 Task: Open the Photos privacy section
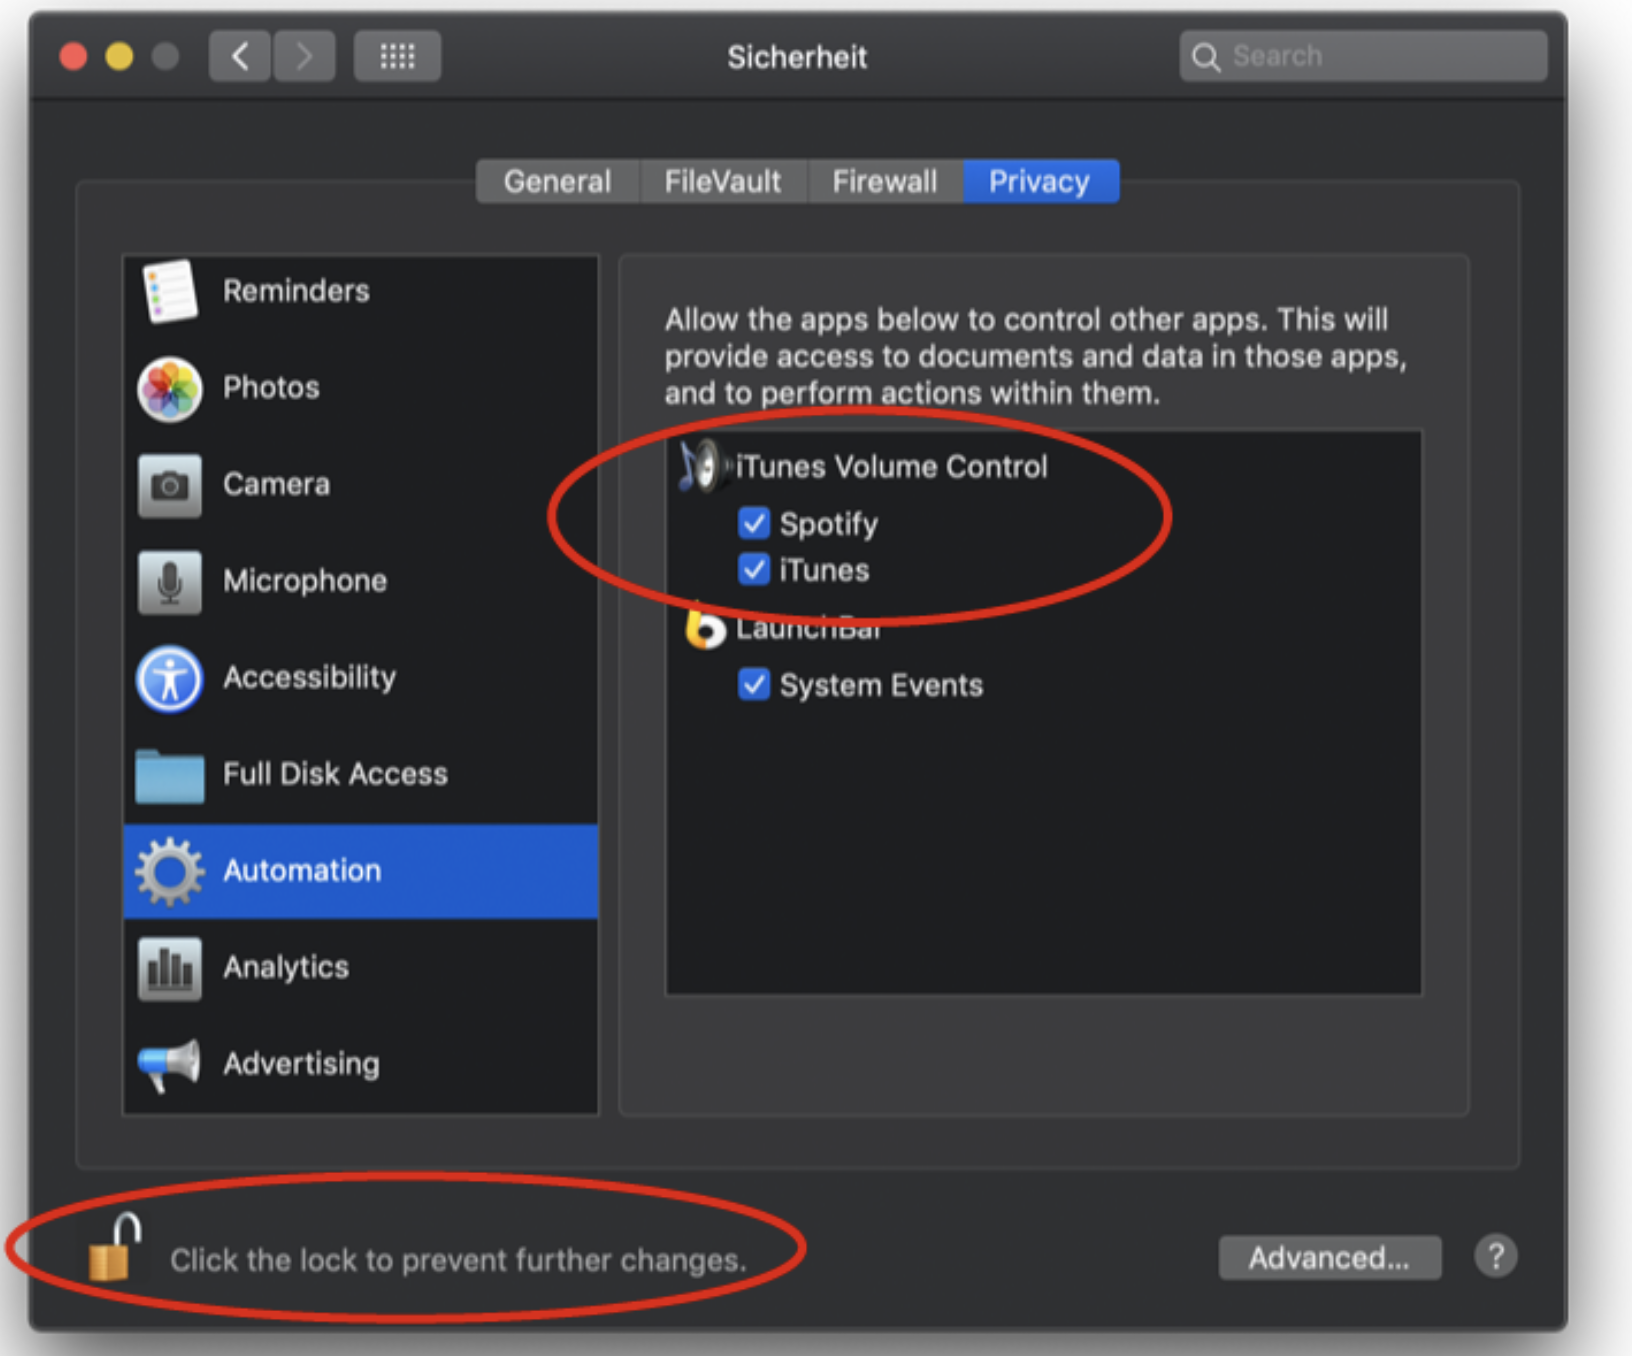[270, 388]
